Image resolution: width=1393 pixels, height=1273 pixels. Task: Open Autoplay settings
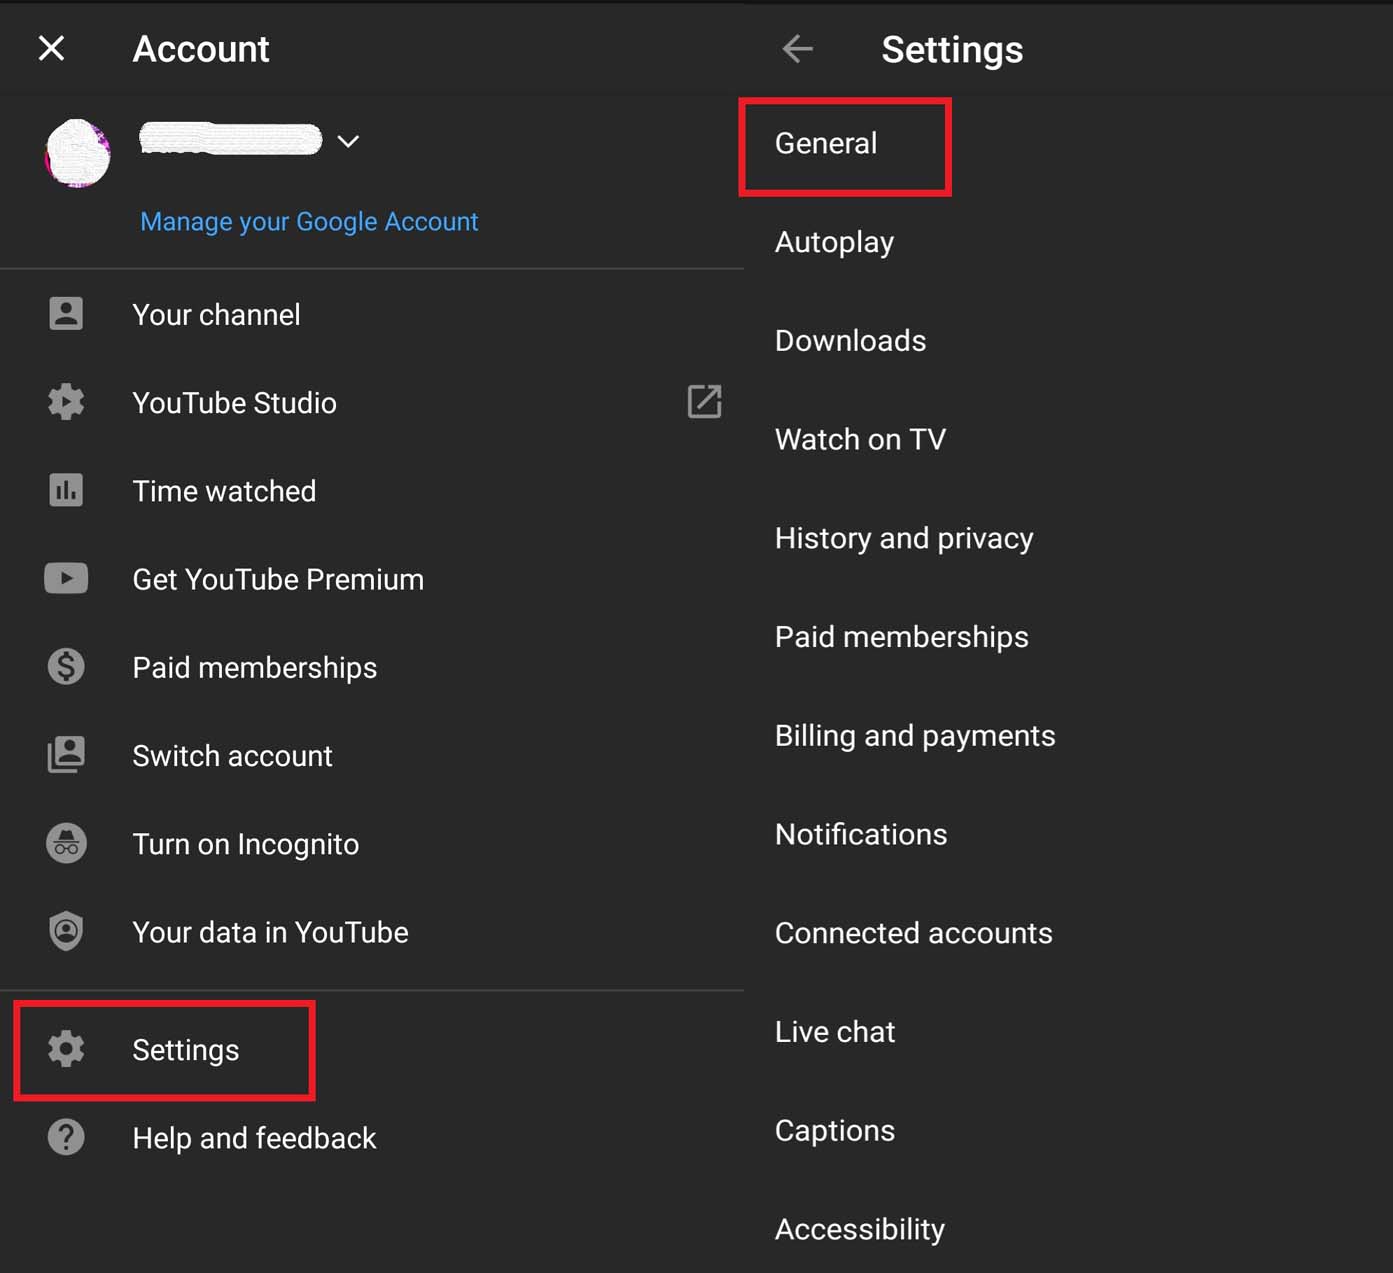point(834,241)
